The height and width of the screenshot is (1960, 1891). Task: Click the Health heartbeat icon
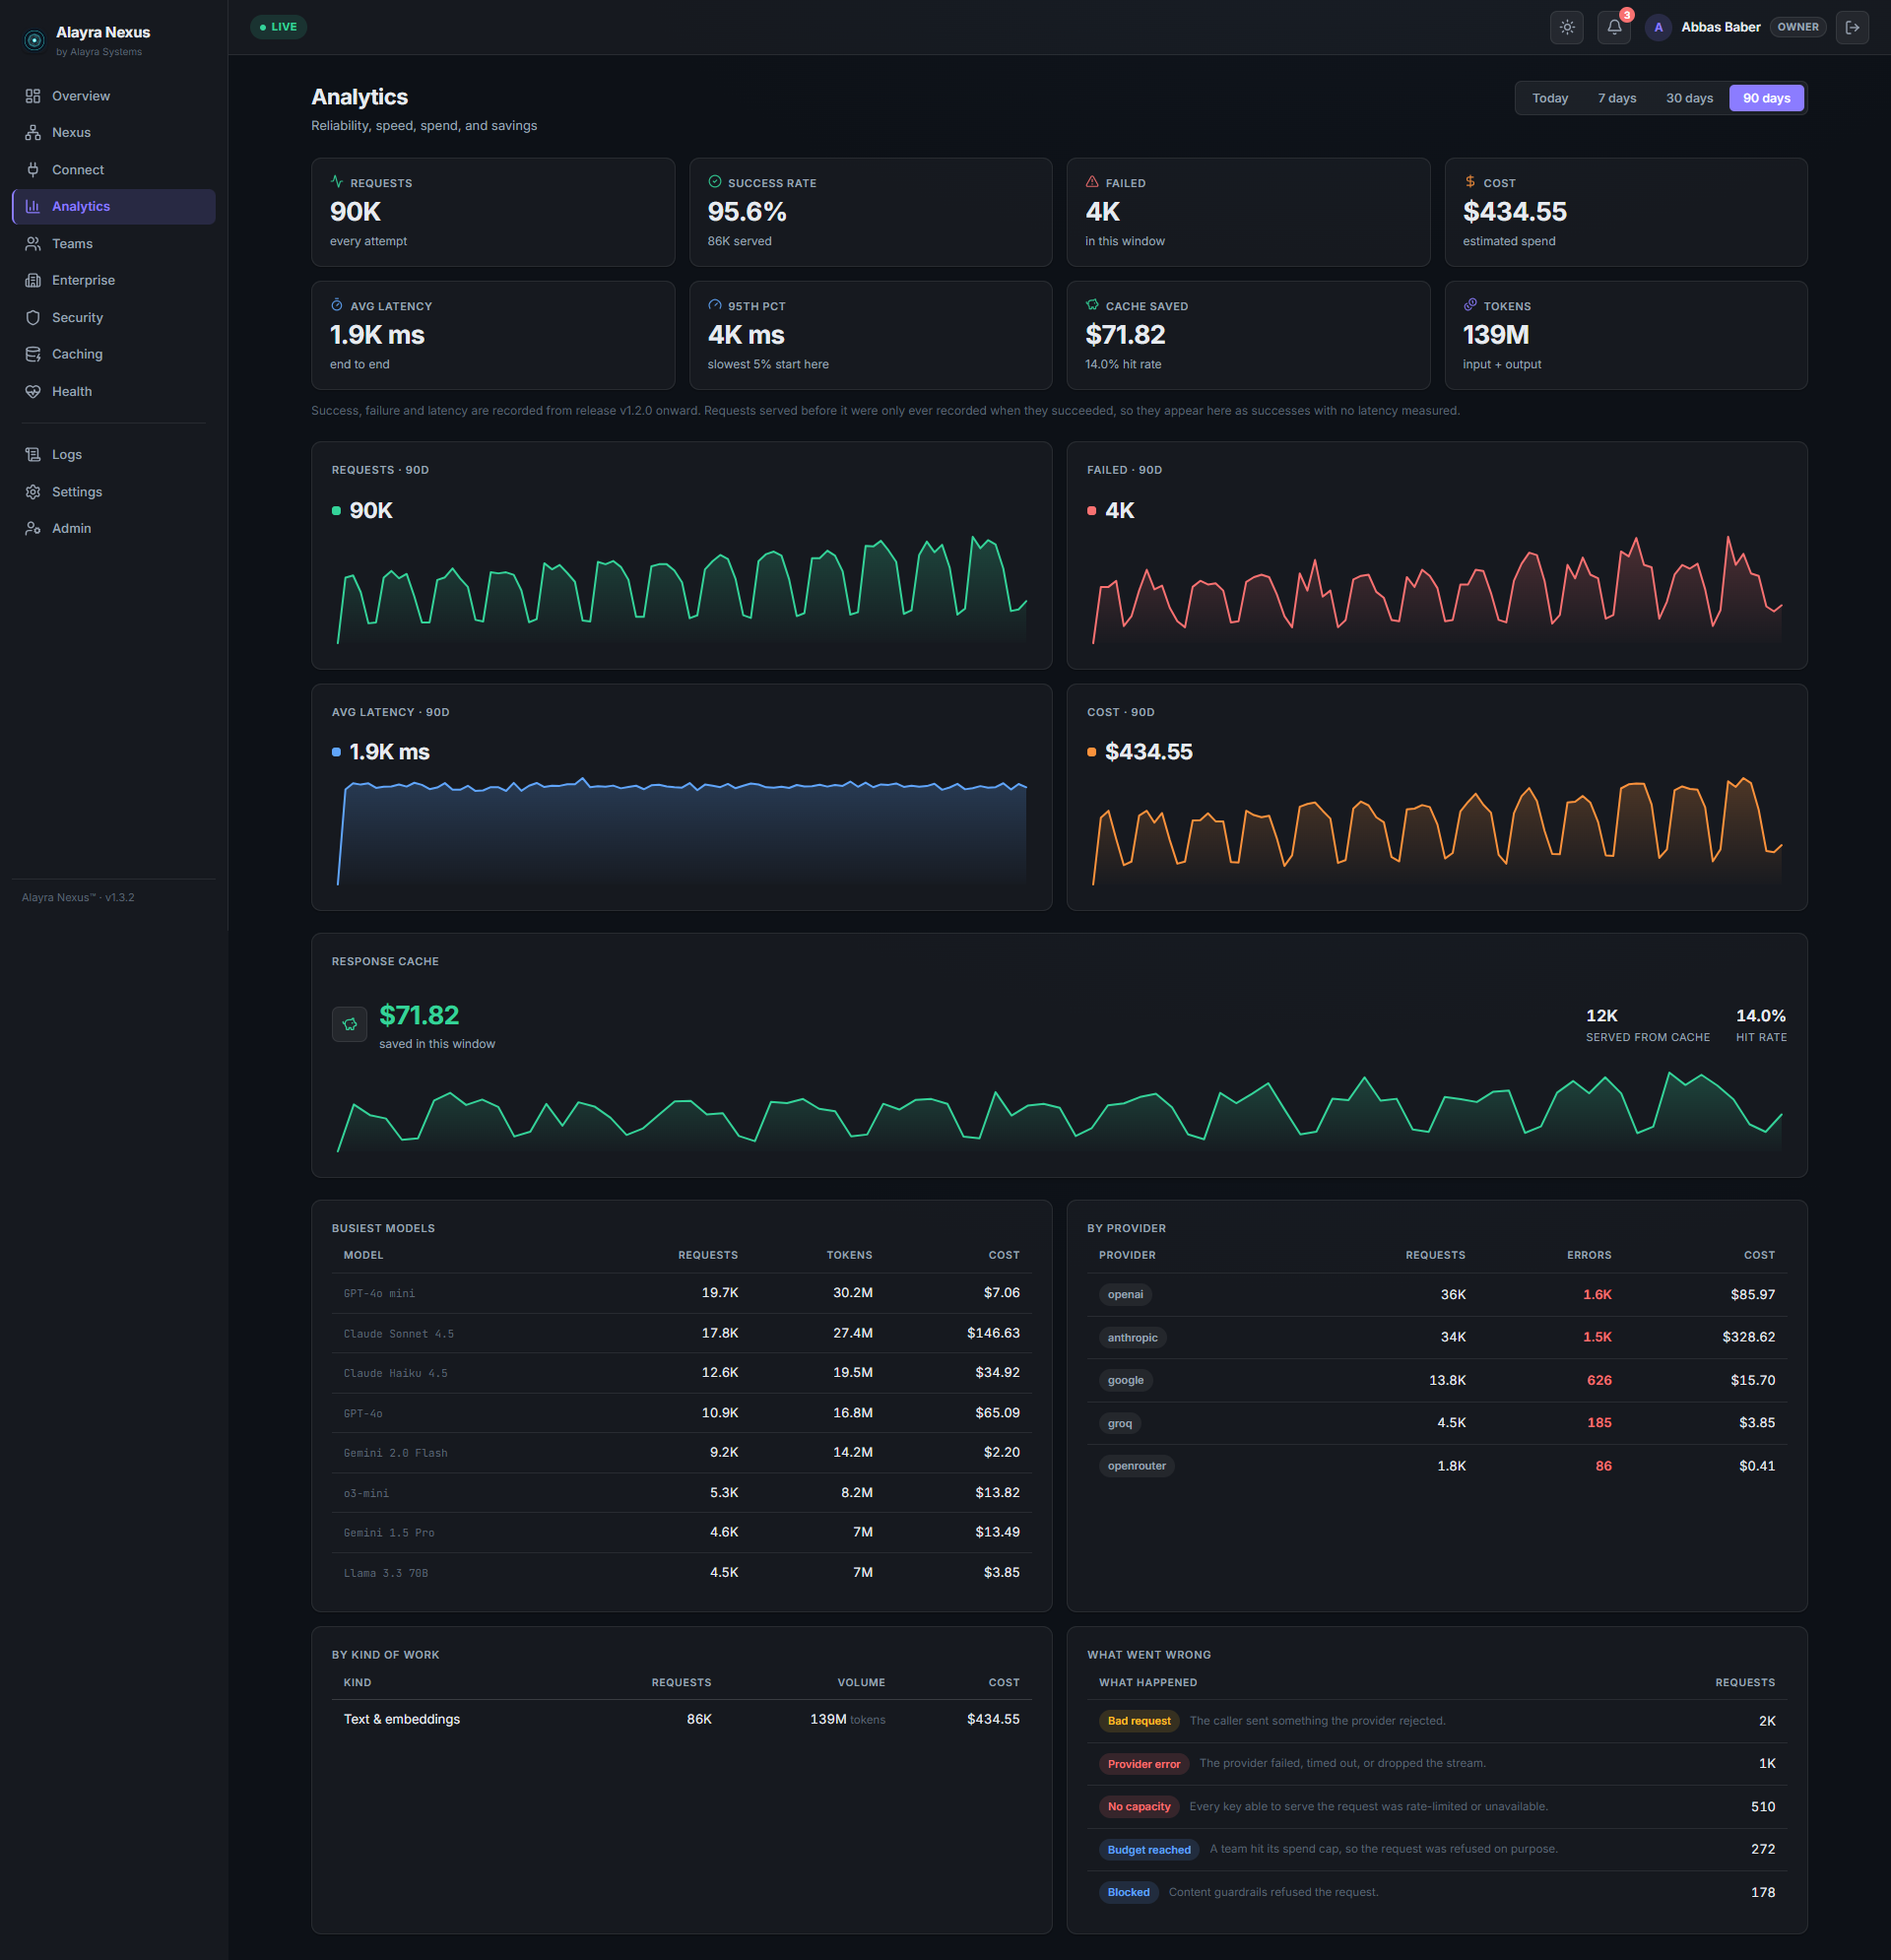[33, 392]
